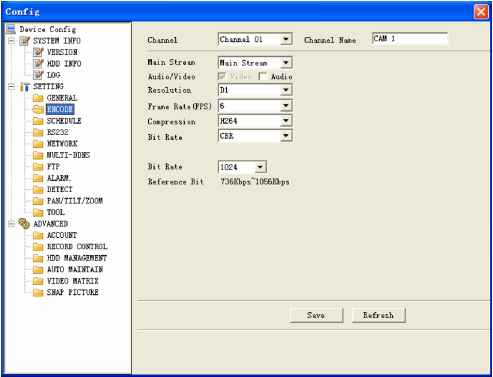Click the Device Config root icon
This screenshot has height=377, width=493.
pyautogui.click(x=11, y=29)
